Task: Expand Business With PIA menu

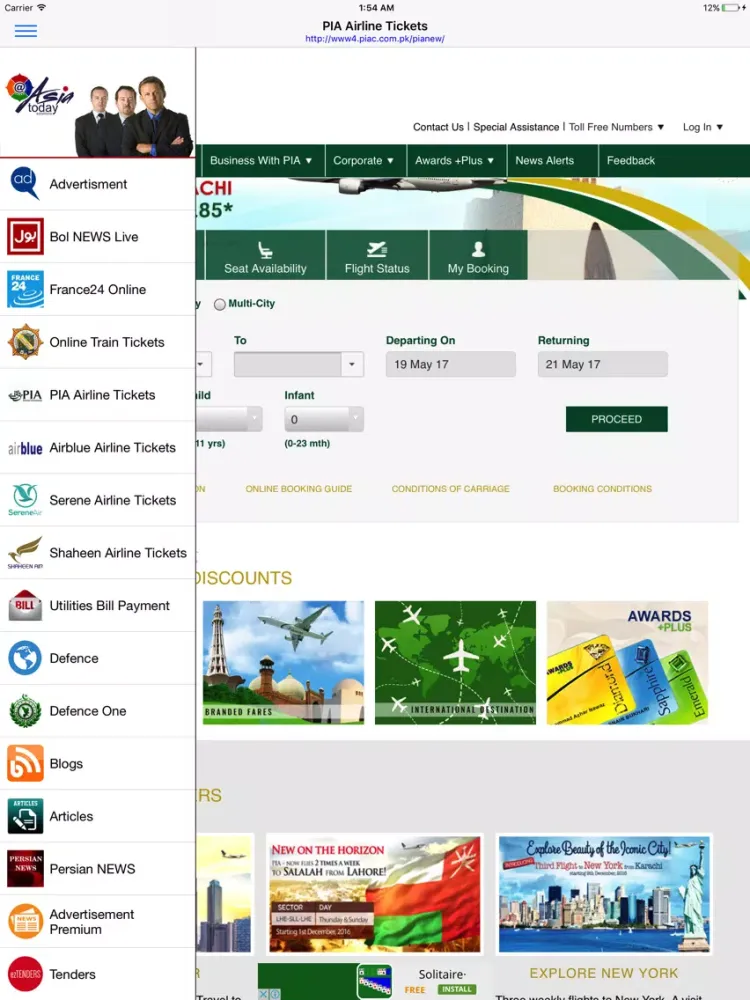Action: coord(261,161)
